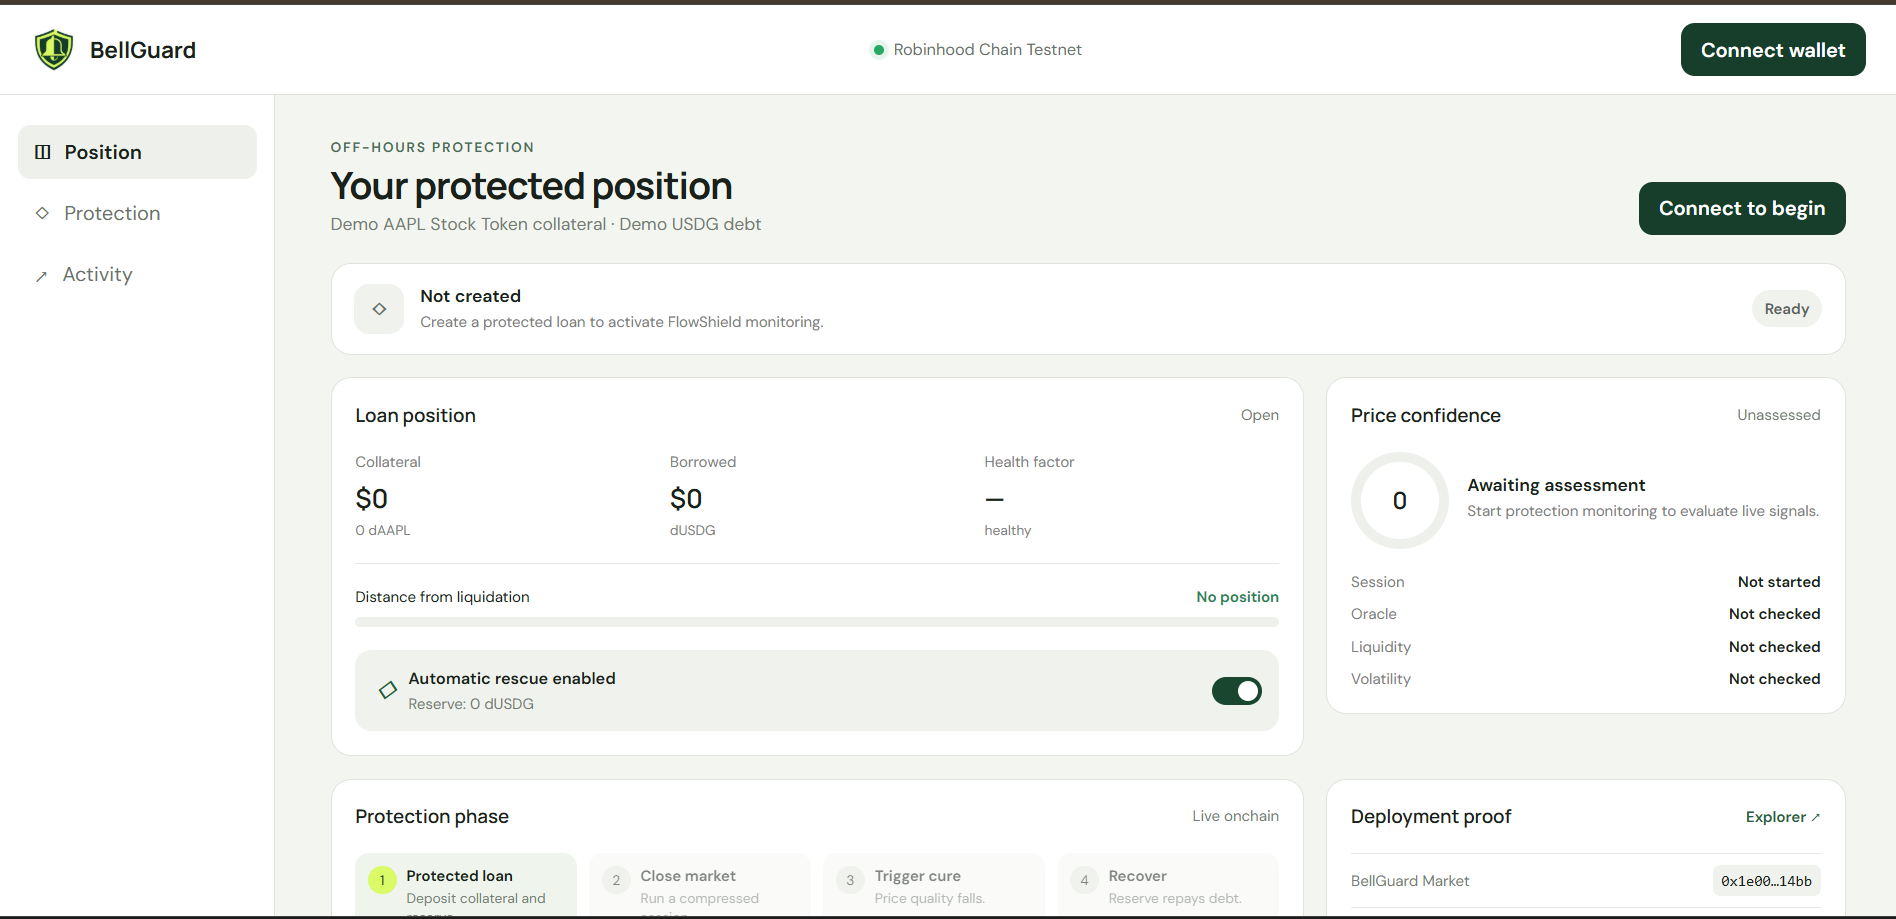Click the diamond icon beside Not created
This screenshot has height=919, width=1896.
click(379, 309)
